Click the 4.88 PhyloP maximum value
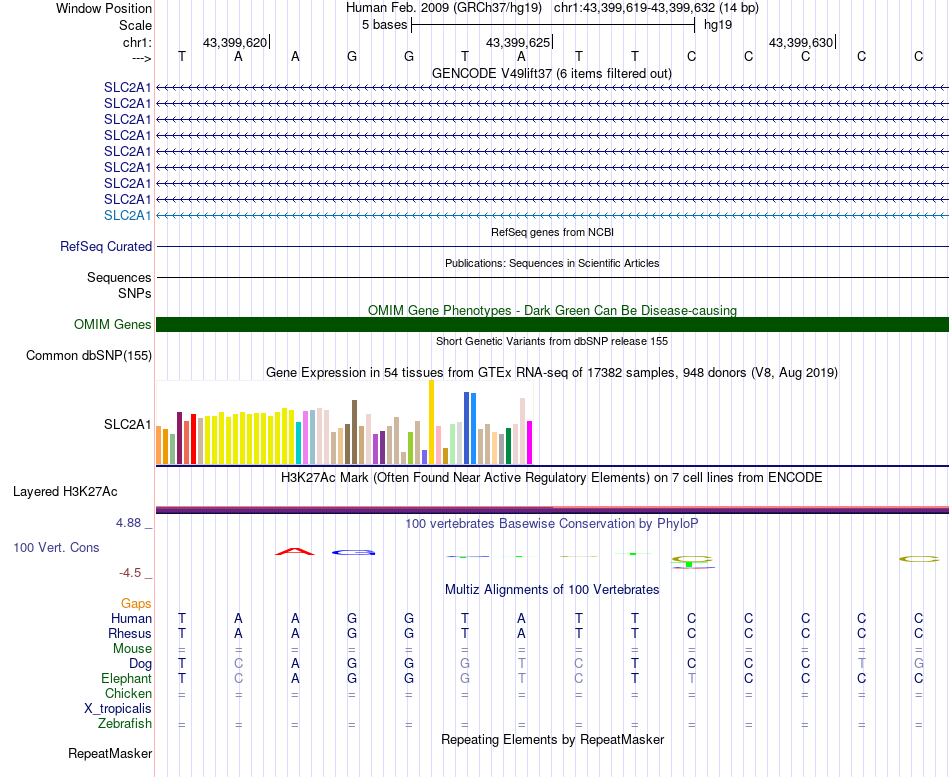Screen dimensions: 950x777 (128, 522)
